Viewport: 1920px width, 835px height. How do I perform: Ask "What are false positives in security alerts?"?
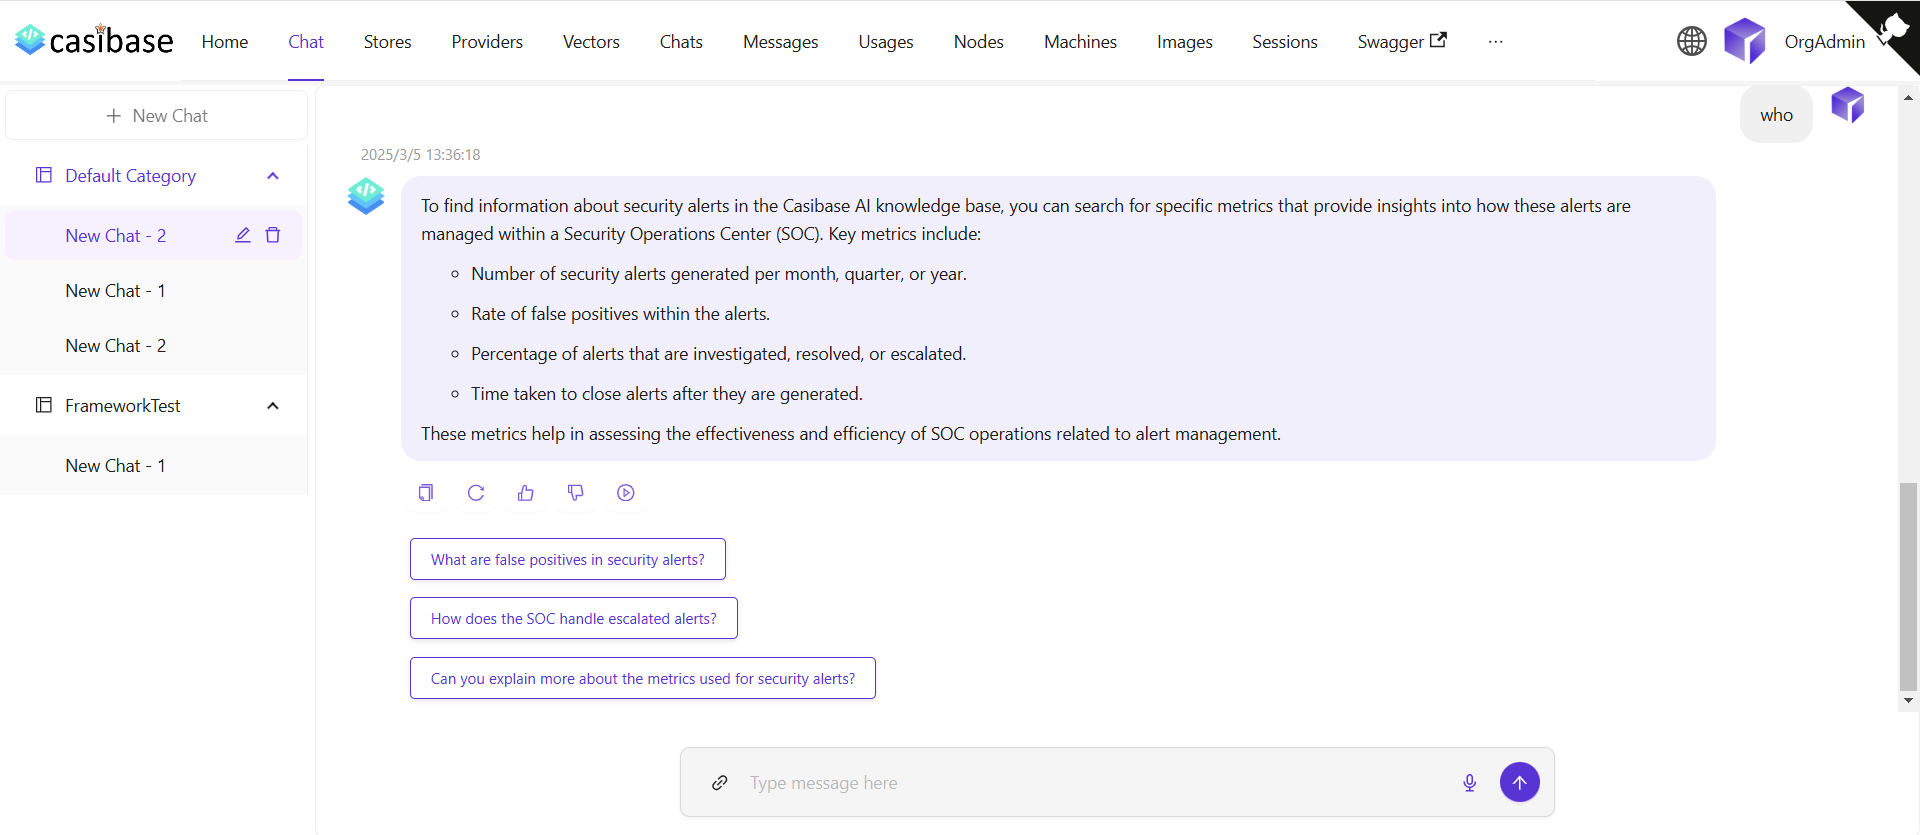tap(567, 560)
